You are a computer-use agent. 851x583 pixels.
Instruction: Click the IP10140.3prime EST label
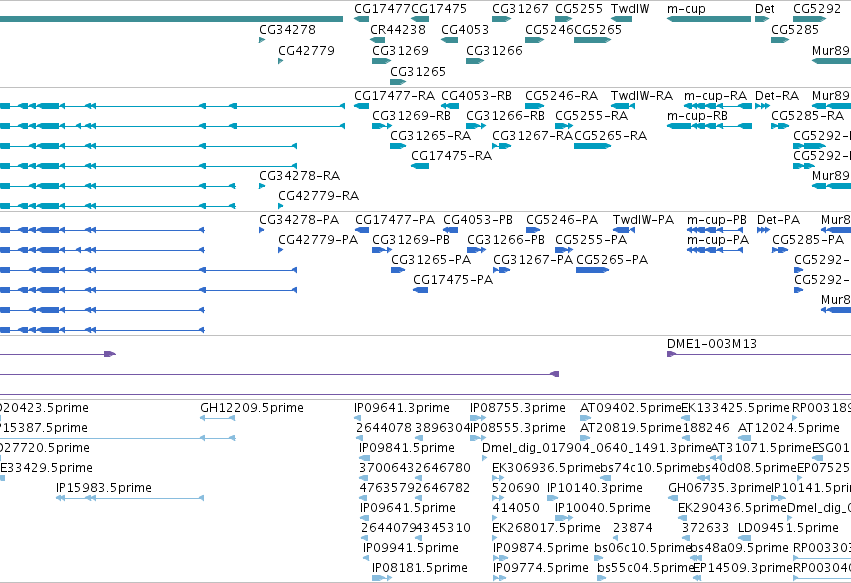tap(595, 488)
